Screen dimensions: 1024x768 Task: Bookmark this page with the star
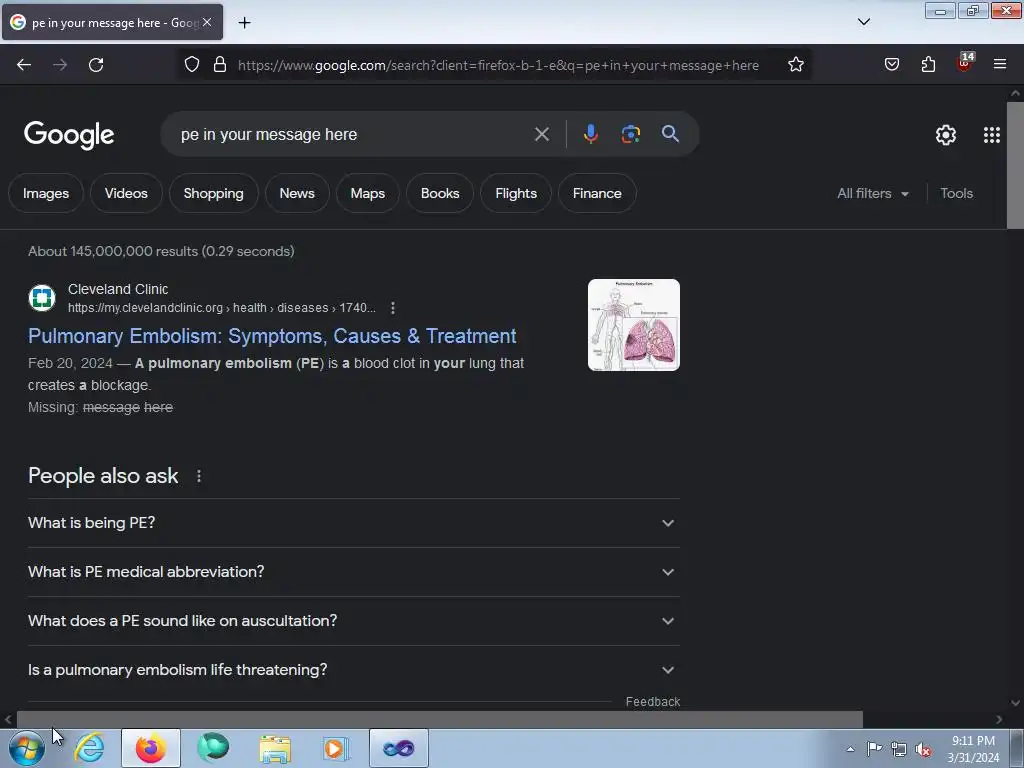click(x=795, y=65)
